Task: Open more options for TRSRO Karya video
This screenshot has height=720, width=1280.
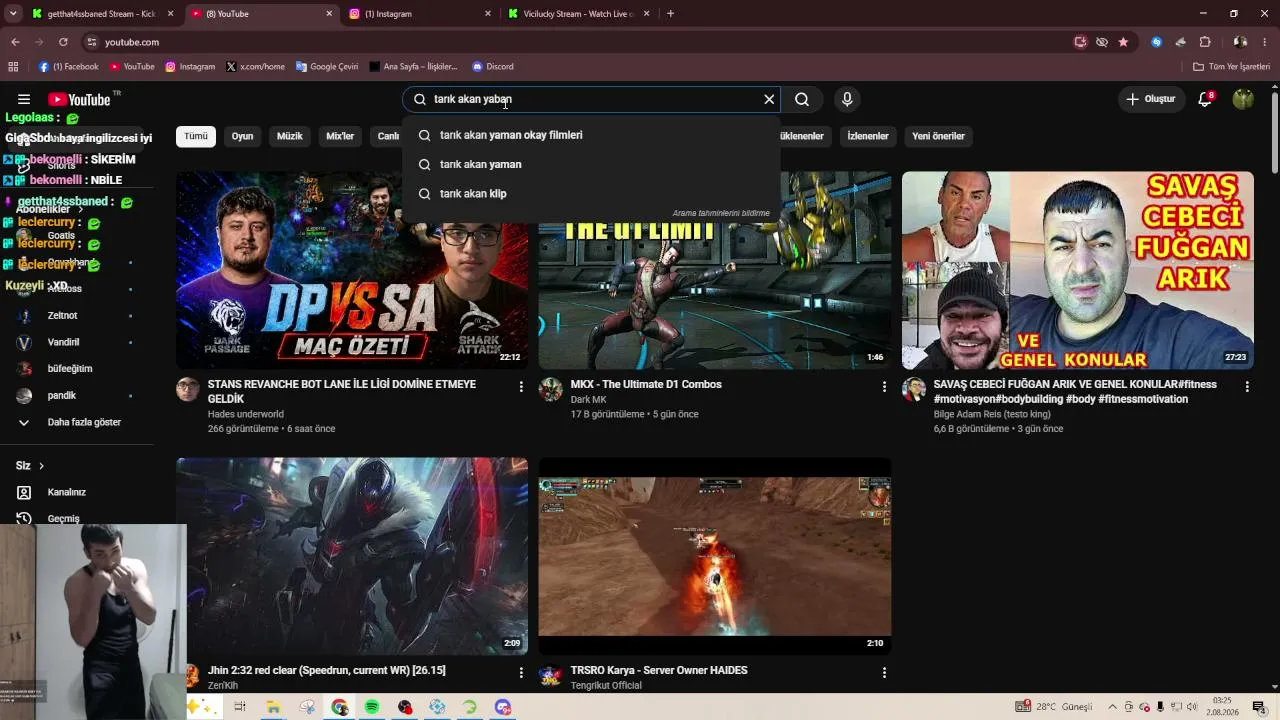Action: (884, 673)
